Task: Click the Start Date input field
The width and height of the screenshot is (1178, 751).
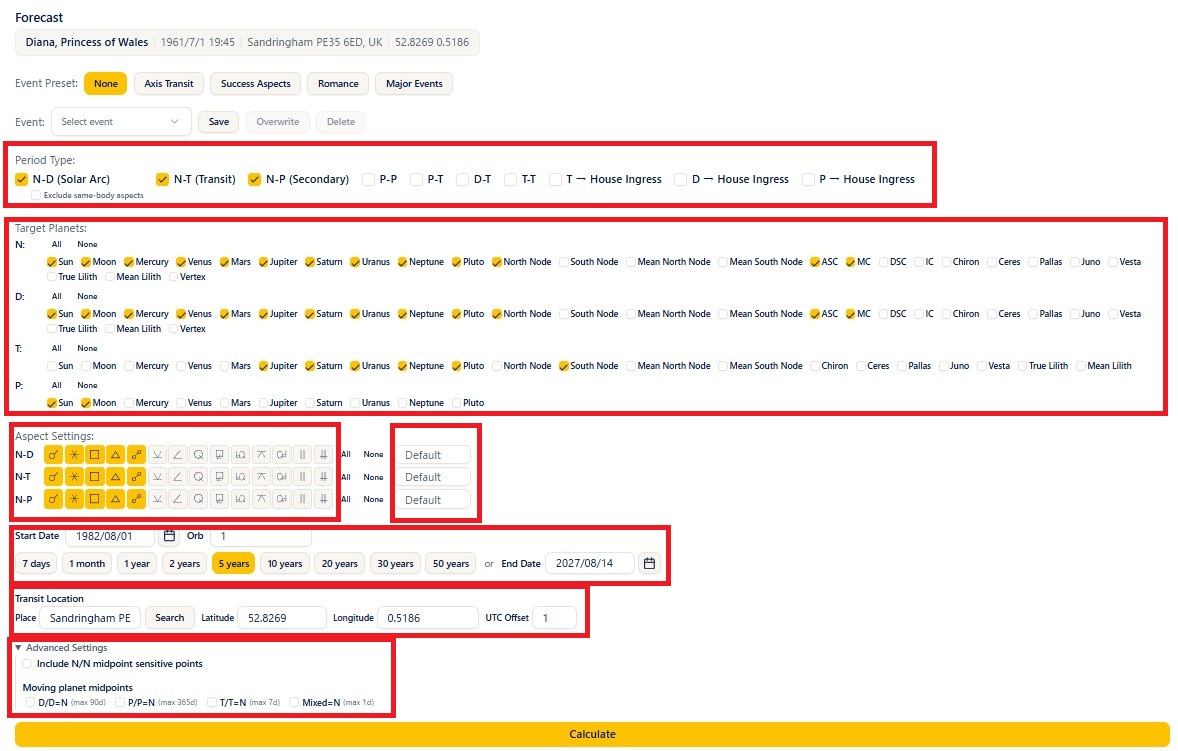Action: [x=110, y=536]
